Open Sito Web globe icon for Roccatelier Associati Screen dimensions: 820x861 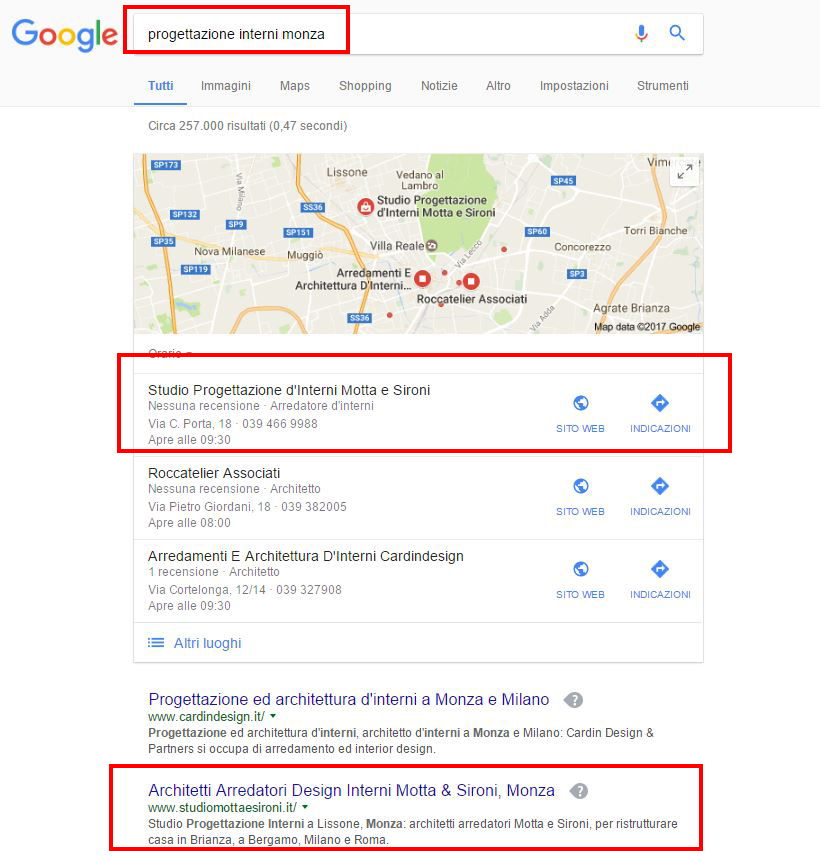(x=581, y=486)
